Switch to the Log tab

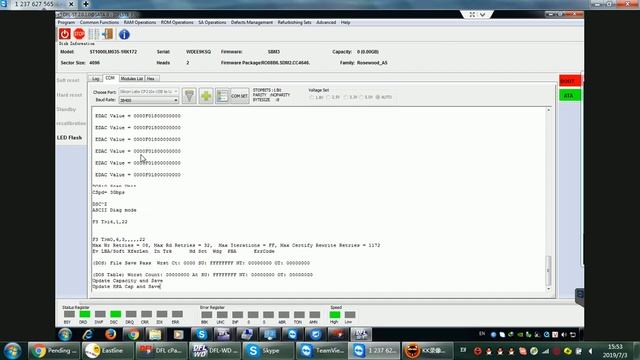tap(96, 78)
